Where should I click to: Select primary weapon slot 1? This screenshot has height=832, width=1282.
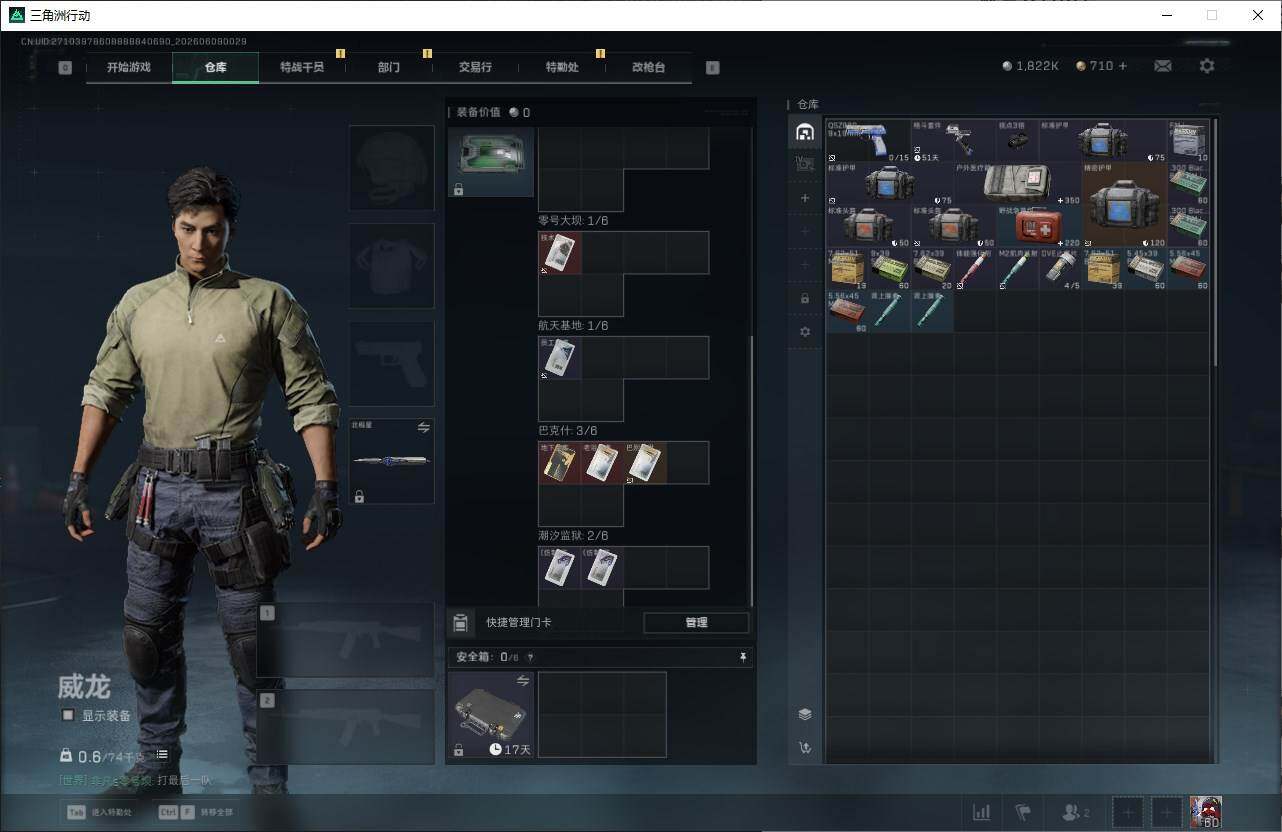coord(345,640)
